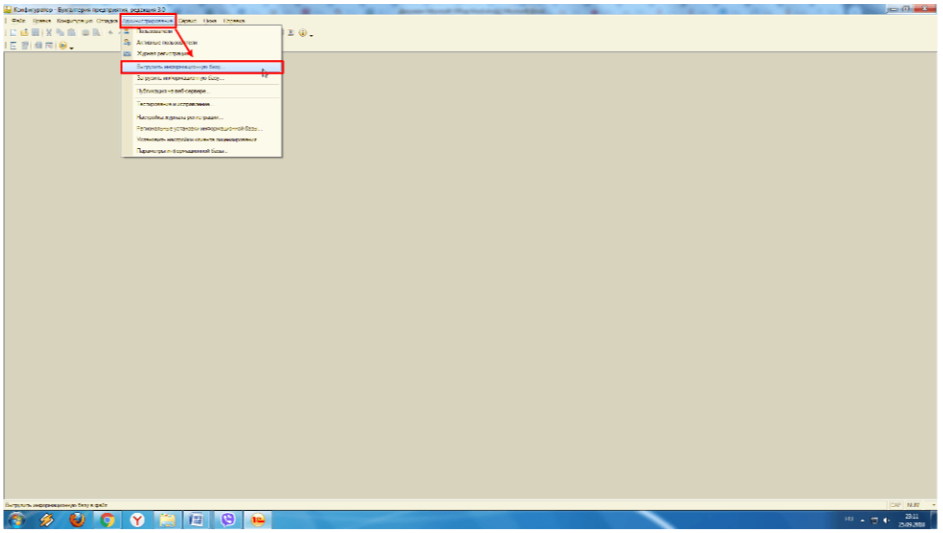Open the Файл menu
The height and width of the screenshot is (533, 943).
[x=18, y=20]
